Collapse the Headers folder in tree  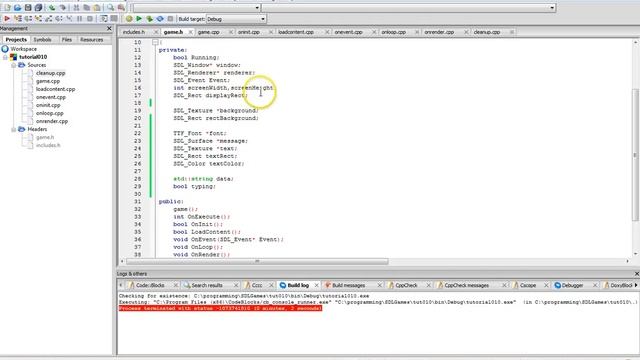click(x=13, y=129)
